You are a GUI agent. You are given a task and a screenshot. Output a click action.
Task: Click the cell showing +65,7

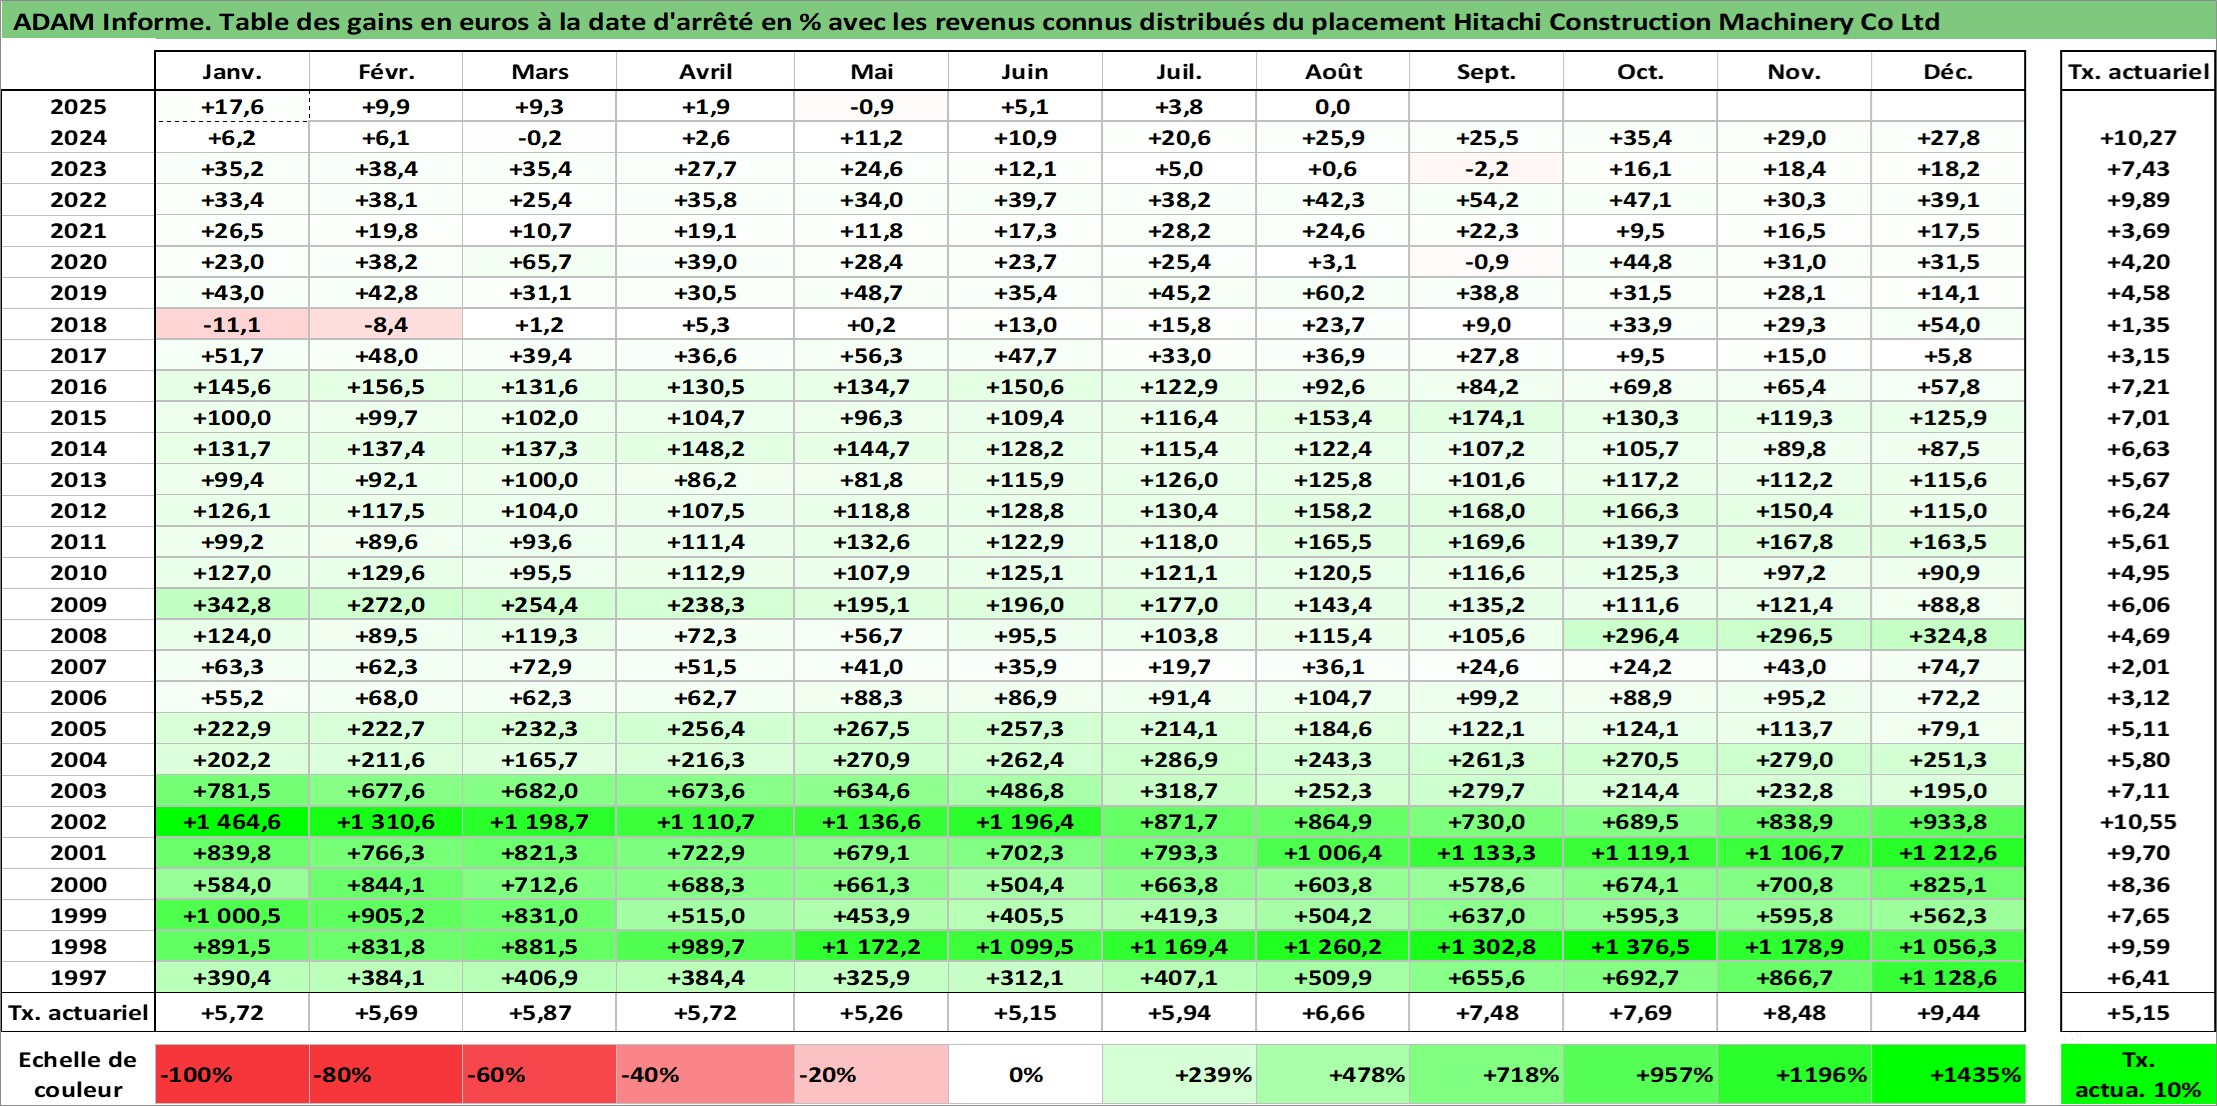tap(539, 262)
